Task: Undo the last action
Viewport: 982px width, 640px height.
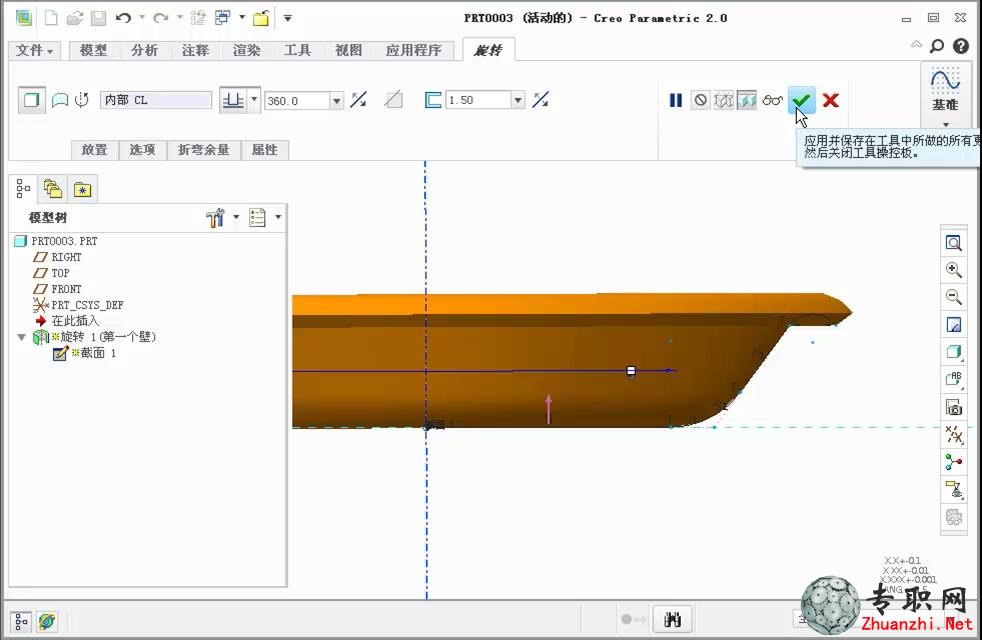Action: [x=123, y=18]
